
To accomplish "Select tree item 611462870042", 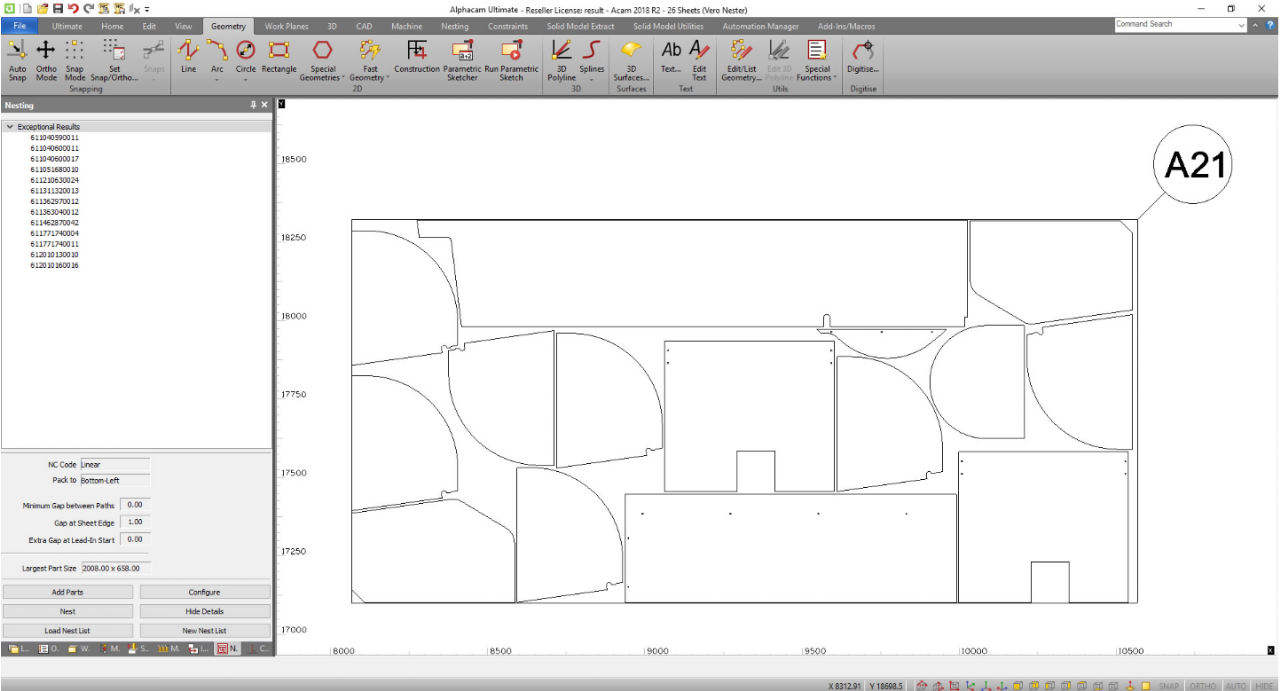I will (54, 223).
